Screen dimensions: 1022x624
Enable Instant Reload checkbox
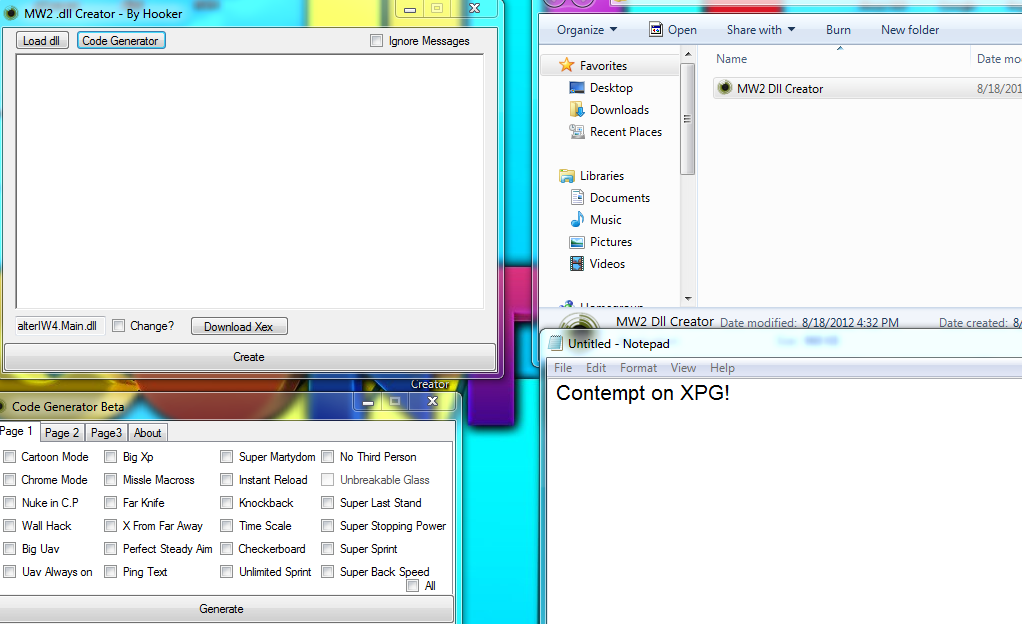coord(226,480)
